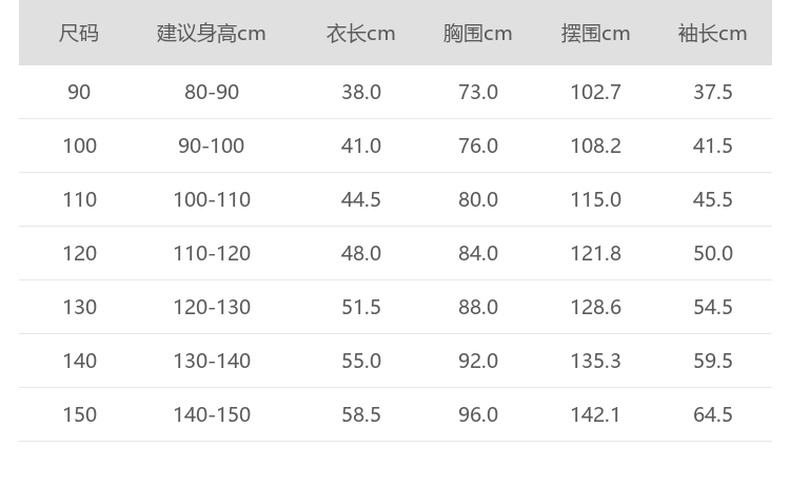The width and height of the screenshot is (790, 485).
Task: Select the 142.1 hem measurement cell
Action: pyautogui.click(x=595, y=415)
